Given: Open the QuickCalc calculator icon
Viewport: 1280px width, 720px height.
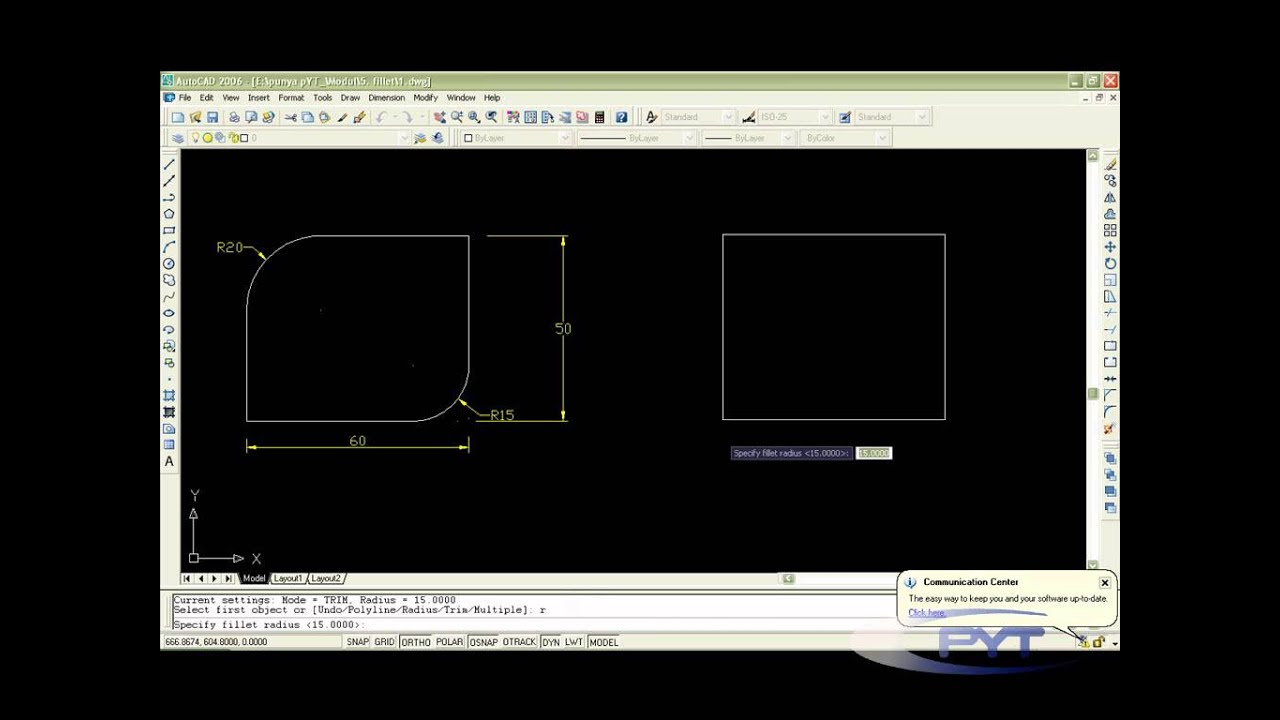Looking at the screenshot, I should (599, 117).
